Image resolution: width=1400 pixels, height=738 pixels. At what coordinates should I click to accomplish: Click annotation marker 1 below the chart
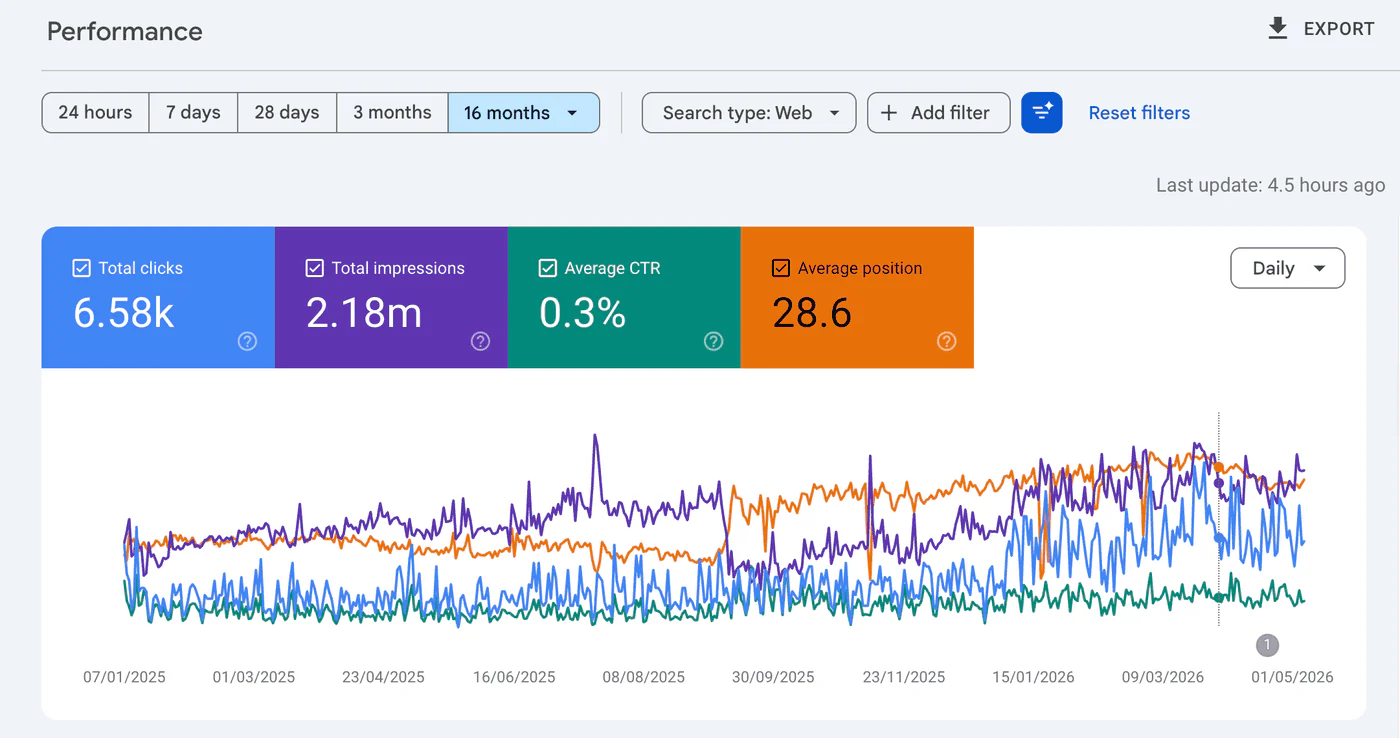pyautogui.click(x=1267, y=644)
